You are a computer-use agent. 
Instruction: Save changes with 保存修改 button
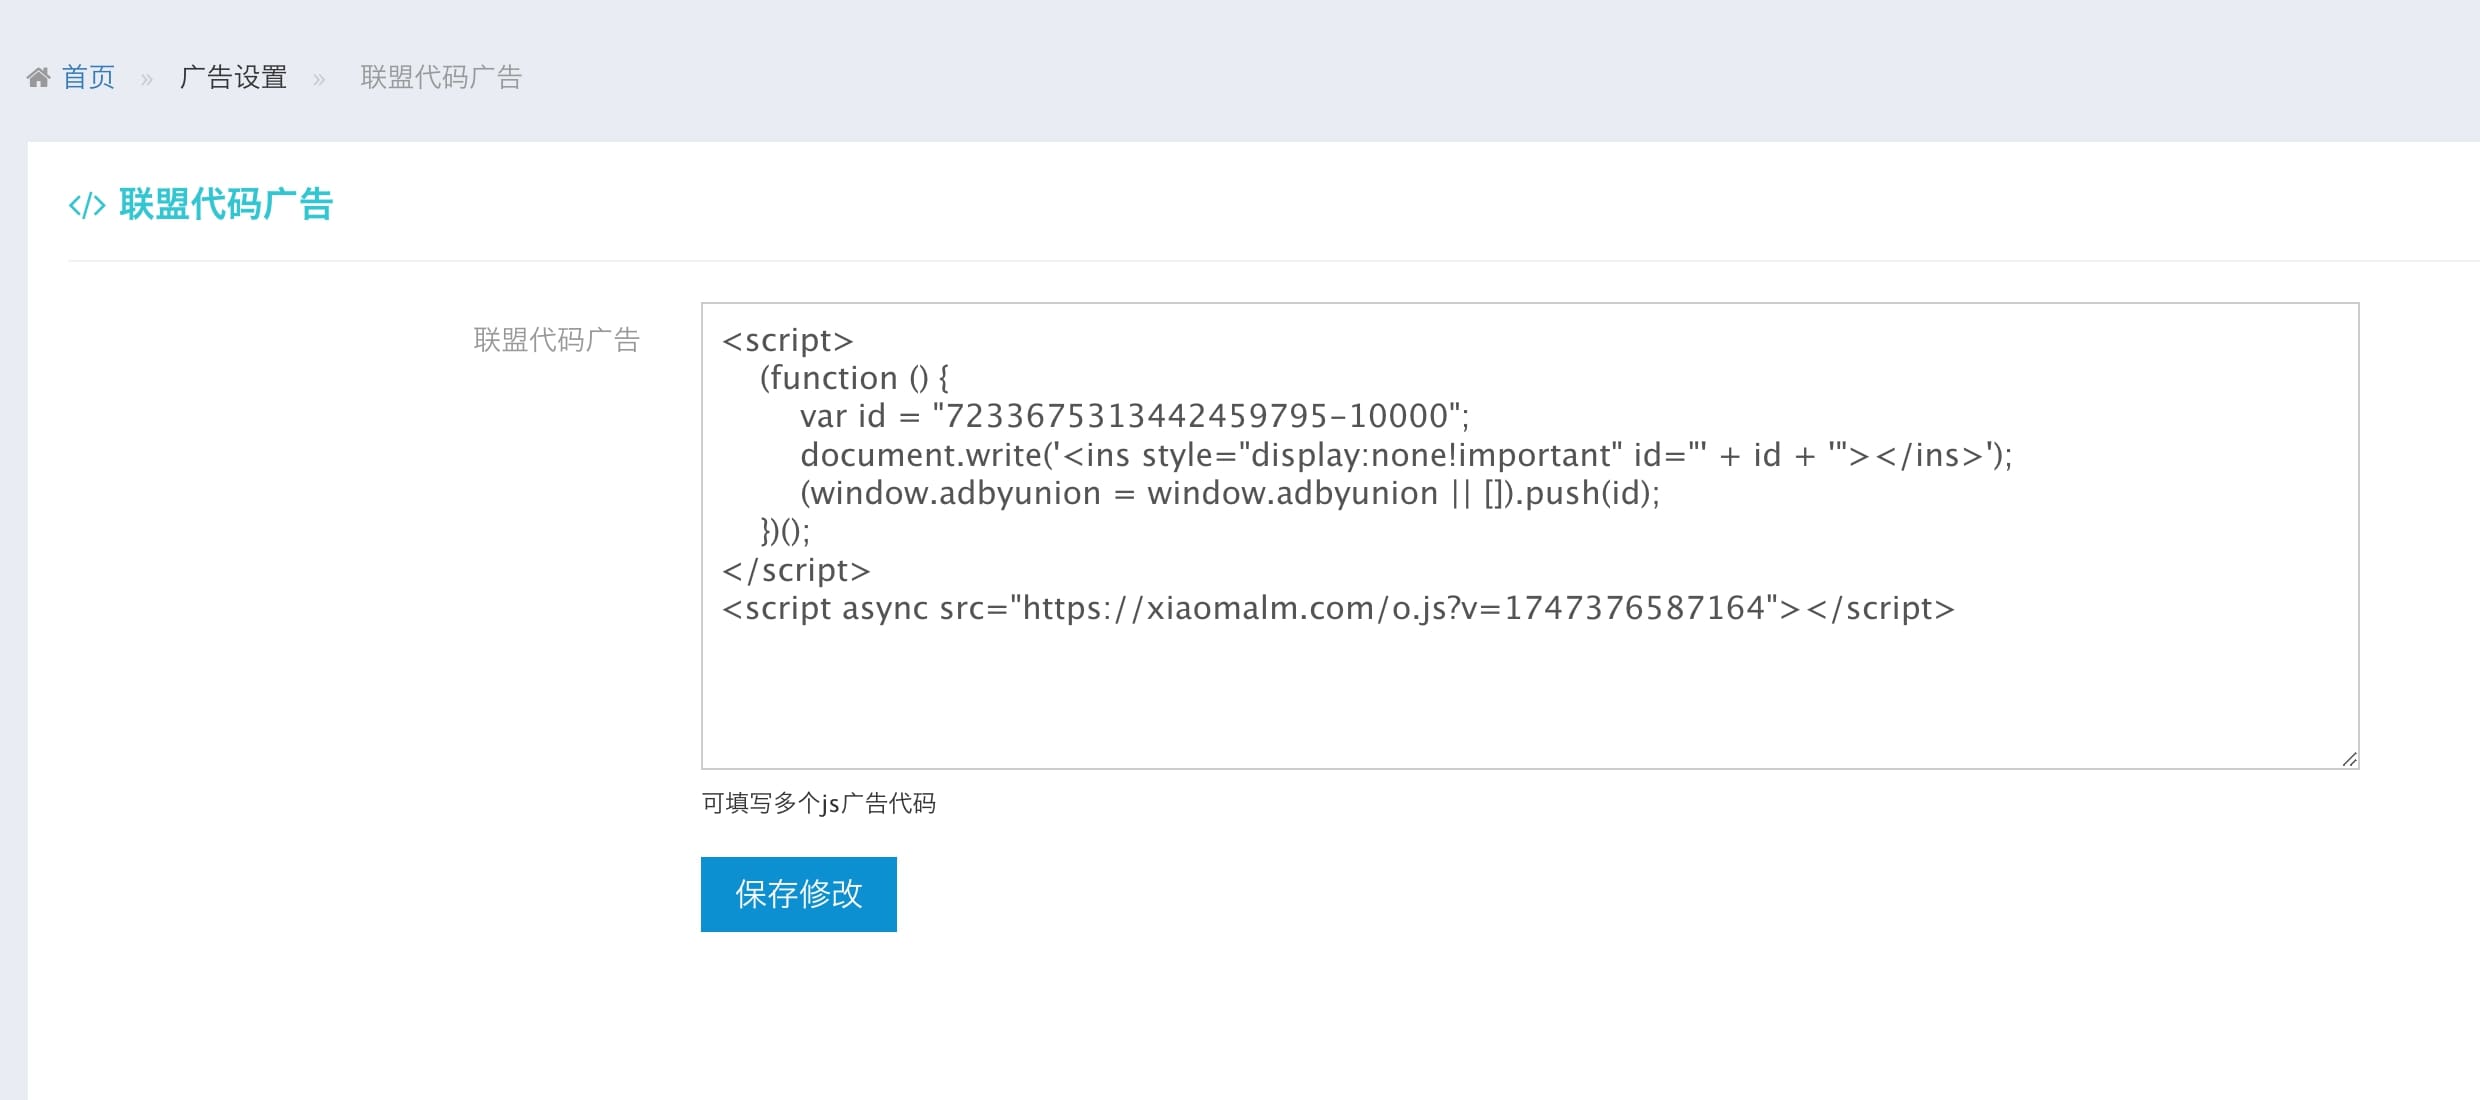pyautogui.click(x=798, y=894)
